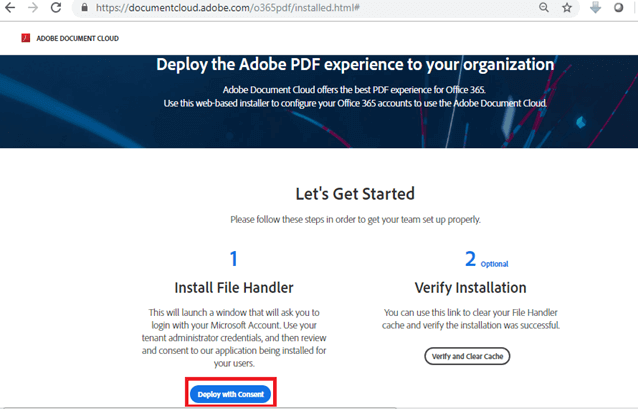Image resolution: width=638 pixels, height=409 pixels.
Task: Click the round profile icon in toolbar
Action: coord(618,7)
